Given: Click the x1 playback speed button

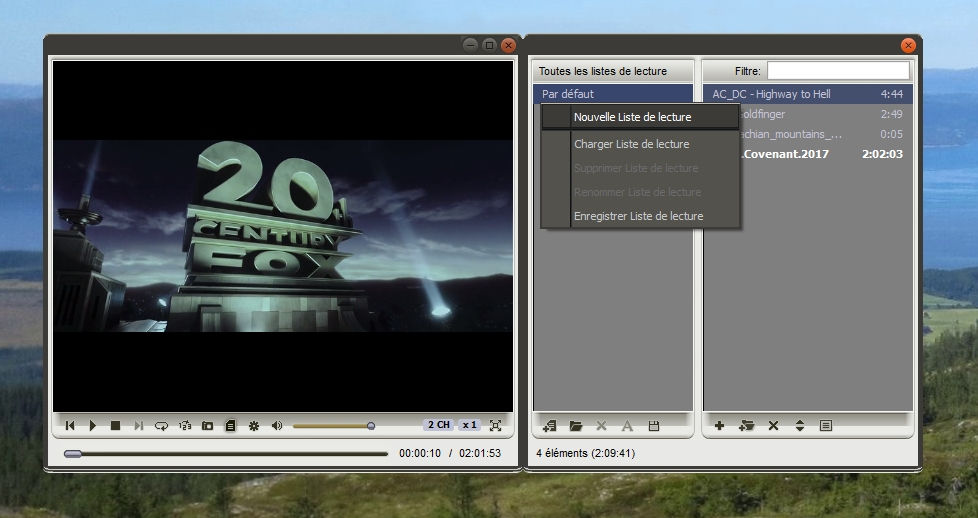Looking at the screenshot, I should pos(469,425).
